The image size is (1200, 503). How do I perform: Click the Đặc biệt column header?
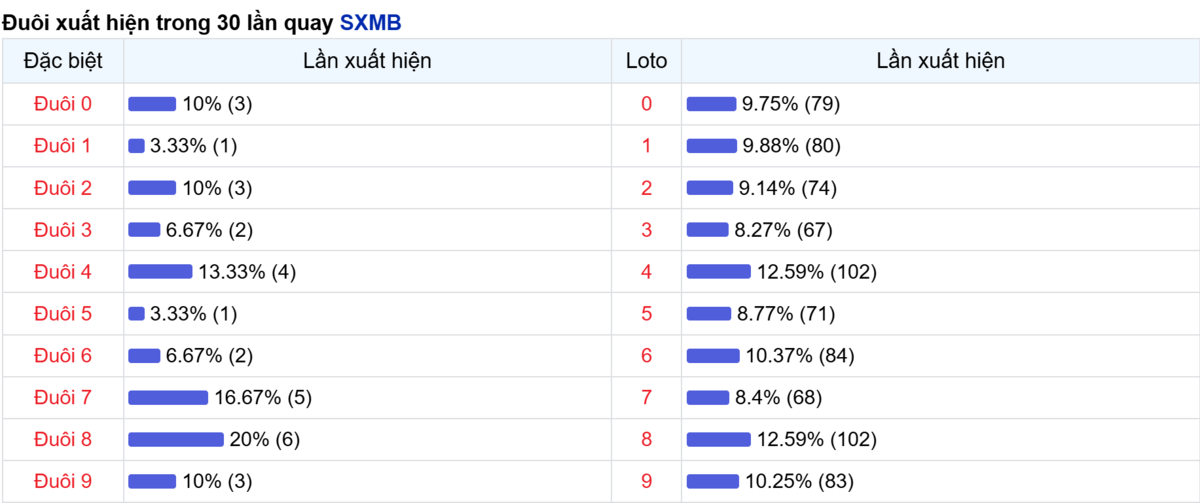(62, 61)
